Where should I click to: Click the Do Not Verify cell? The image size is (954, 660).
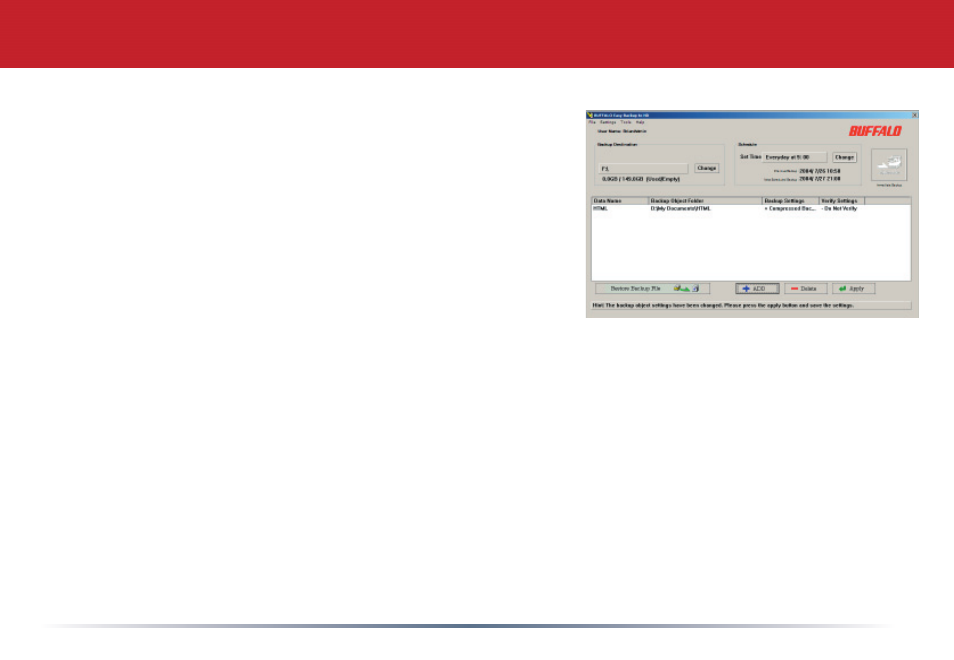839,209
